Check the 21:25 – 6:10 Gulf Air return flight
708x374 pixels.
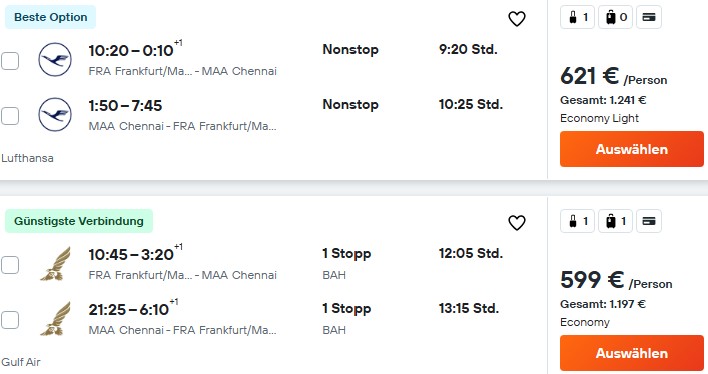coord(10,320)
